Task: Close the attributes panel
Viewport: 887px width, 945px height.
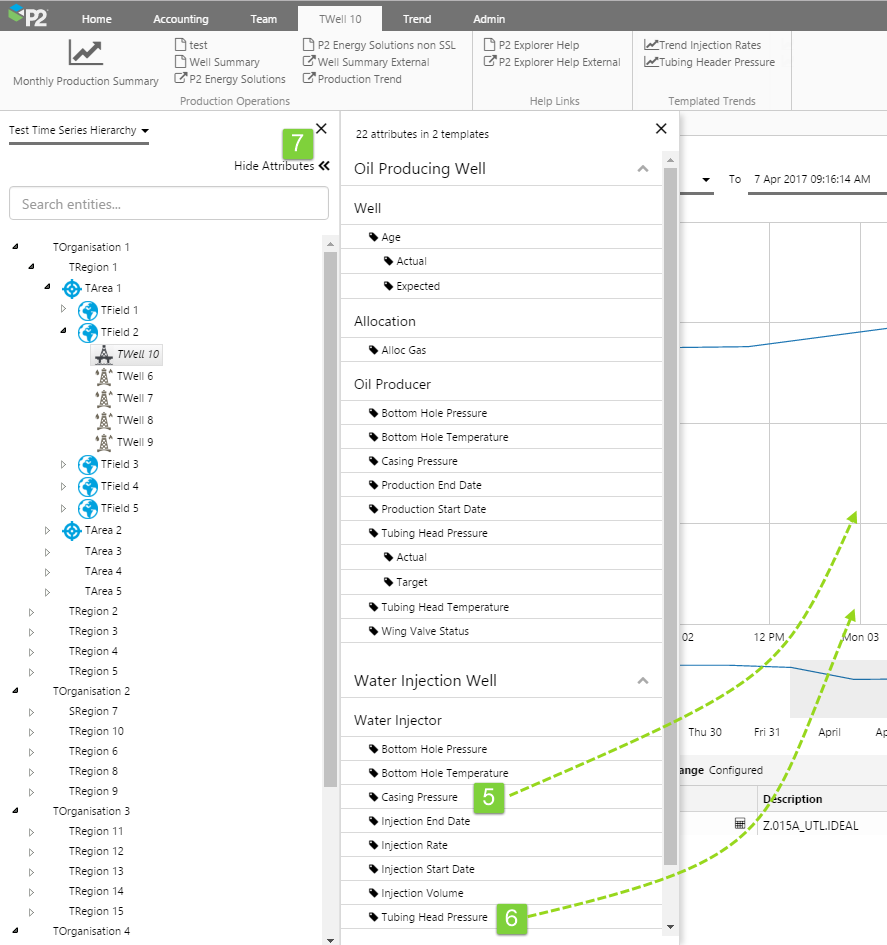Action: coord(660,128)
